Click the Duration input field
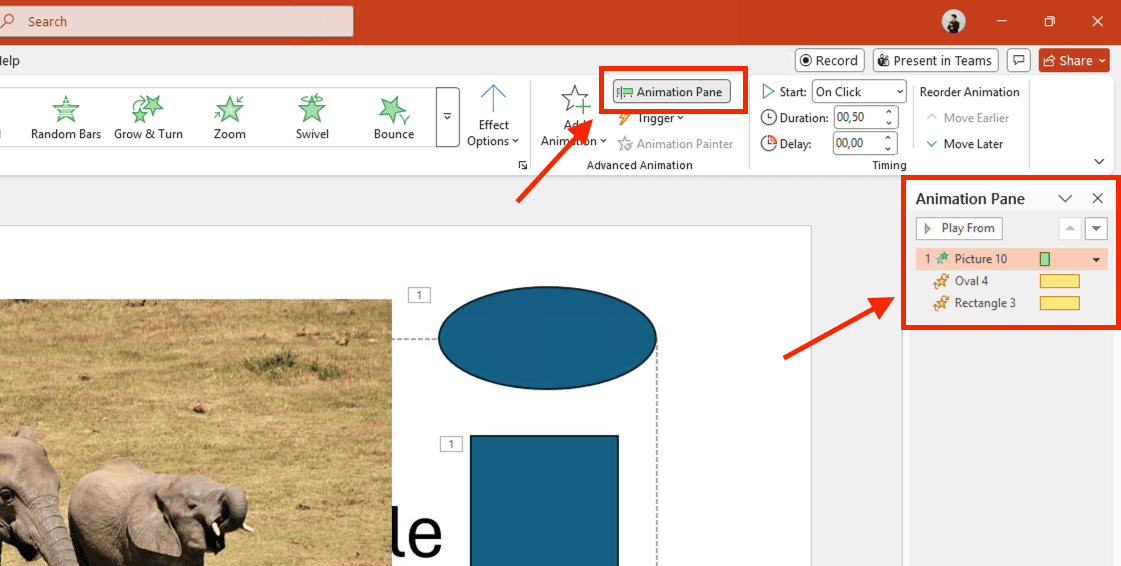Viewport: 1121px width, 566px height. pos(858,117)
